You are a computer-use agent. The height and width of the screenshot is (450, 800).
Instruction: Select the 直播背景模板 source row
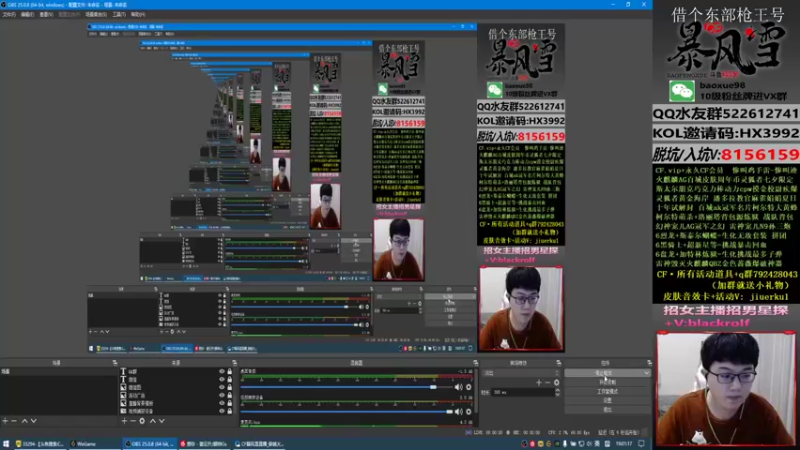[x=176, y=403]
